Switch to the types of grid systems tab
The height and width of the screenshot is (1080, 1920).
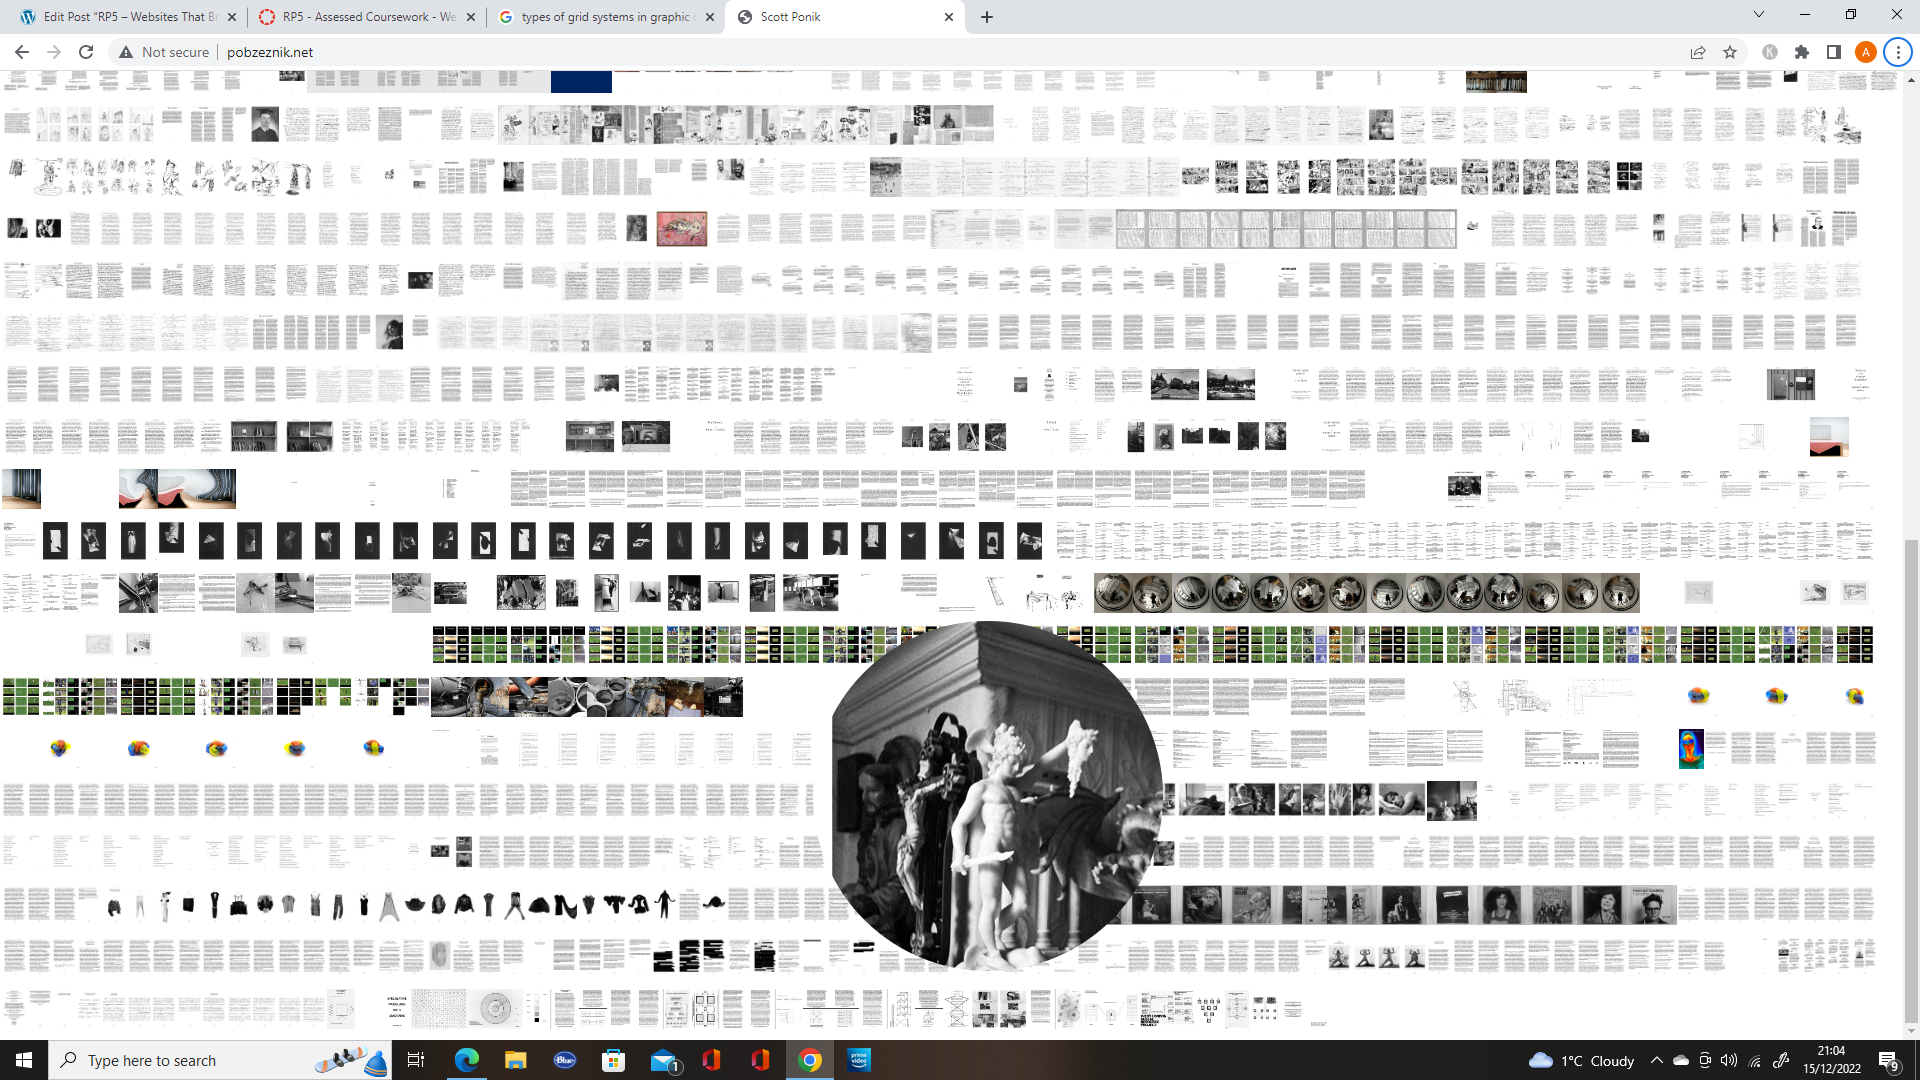coord(600,17)
